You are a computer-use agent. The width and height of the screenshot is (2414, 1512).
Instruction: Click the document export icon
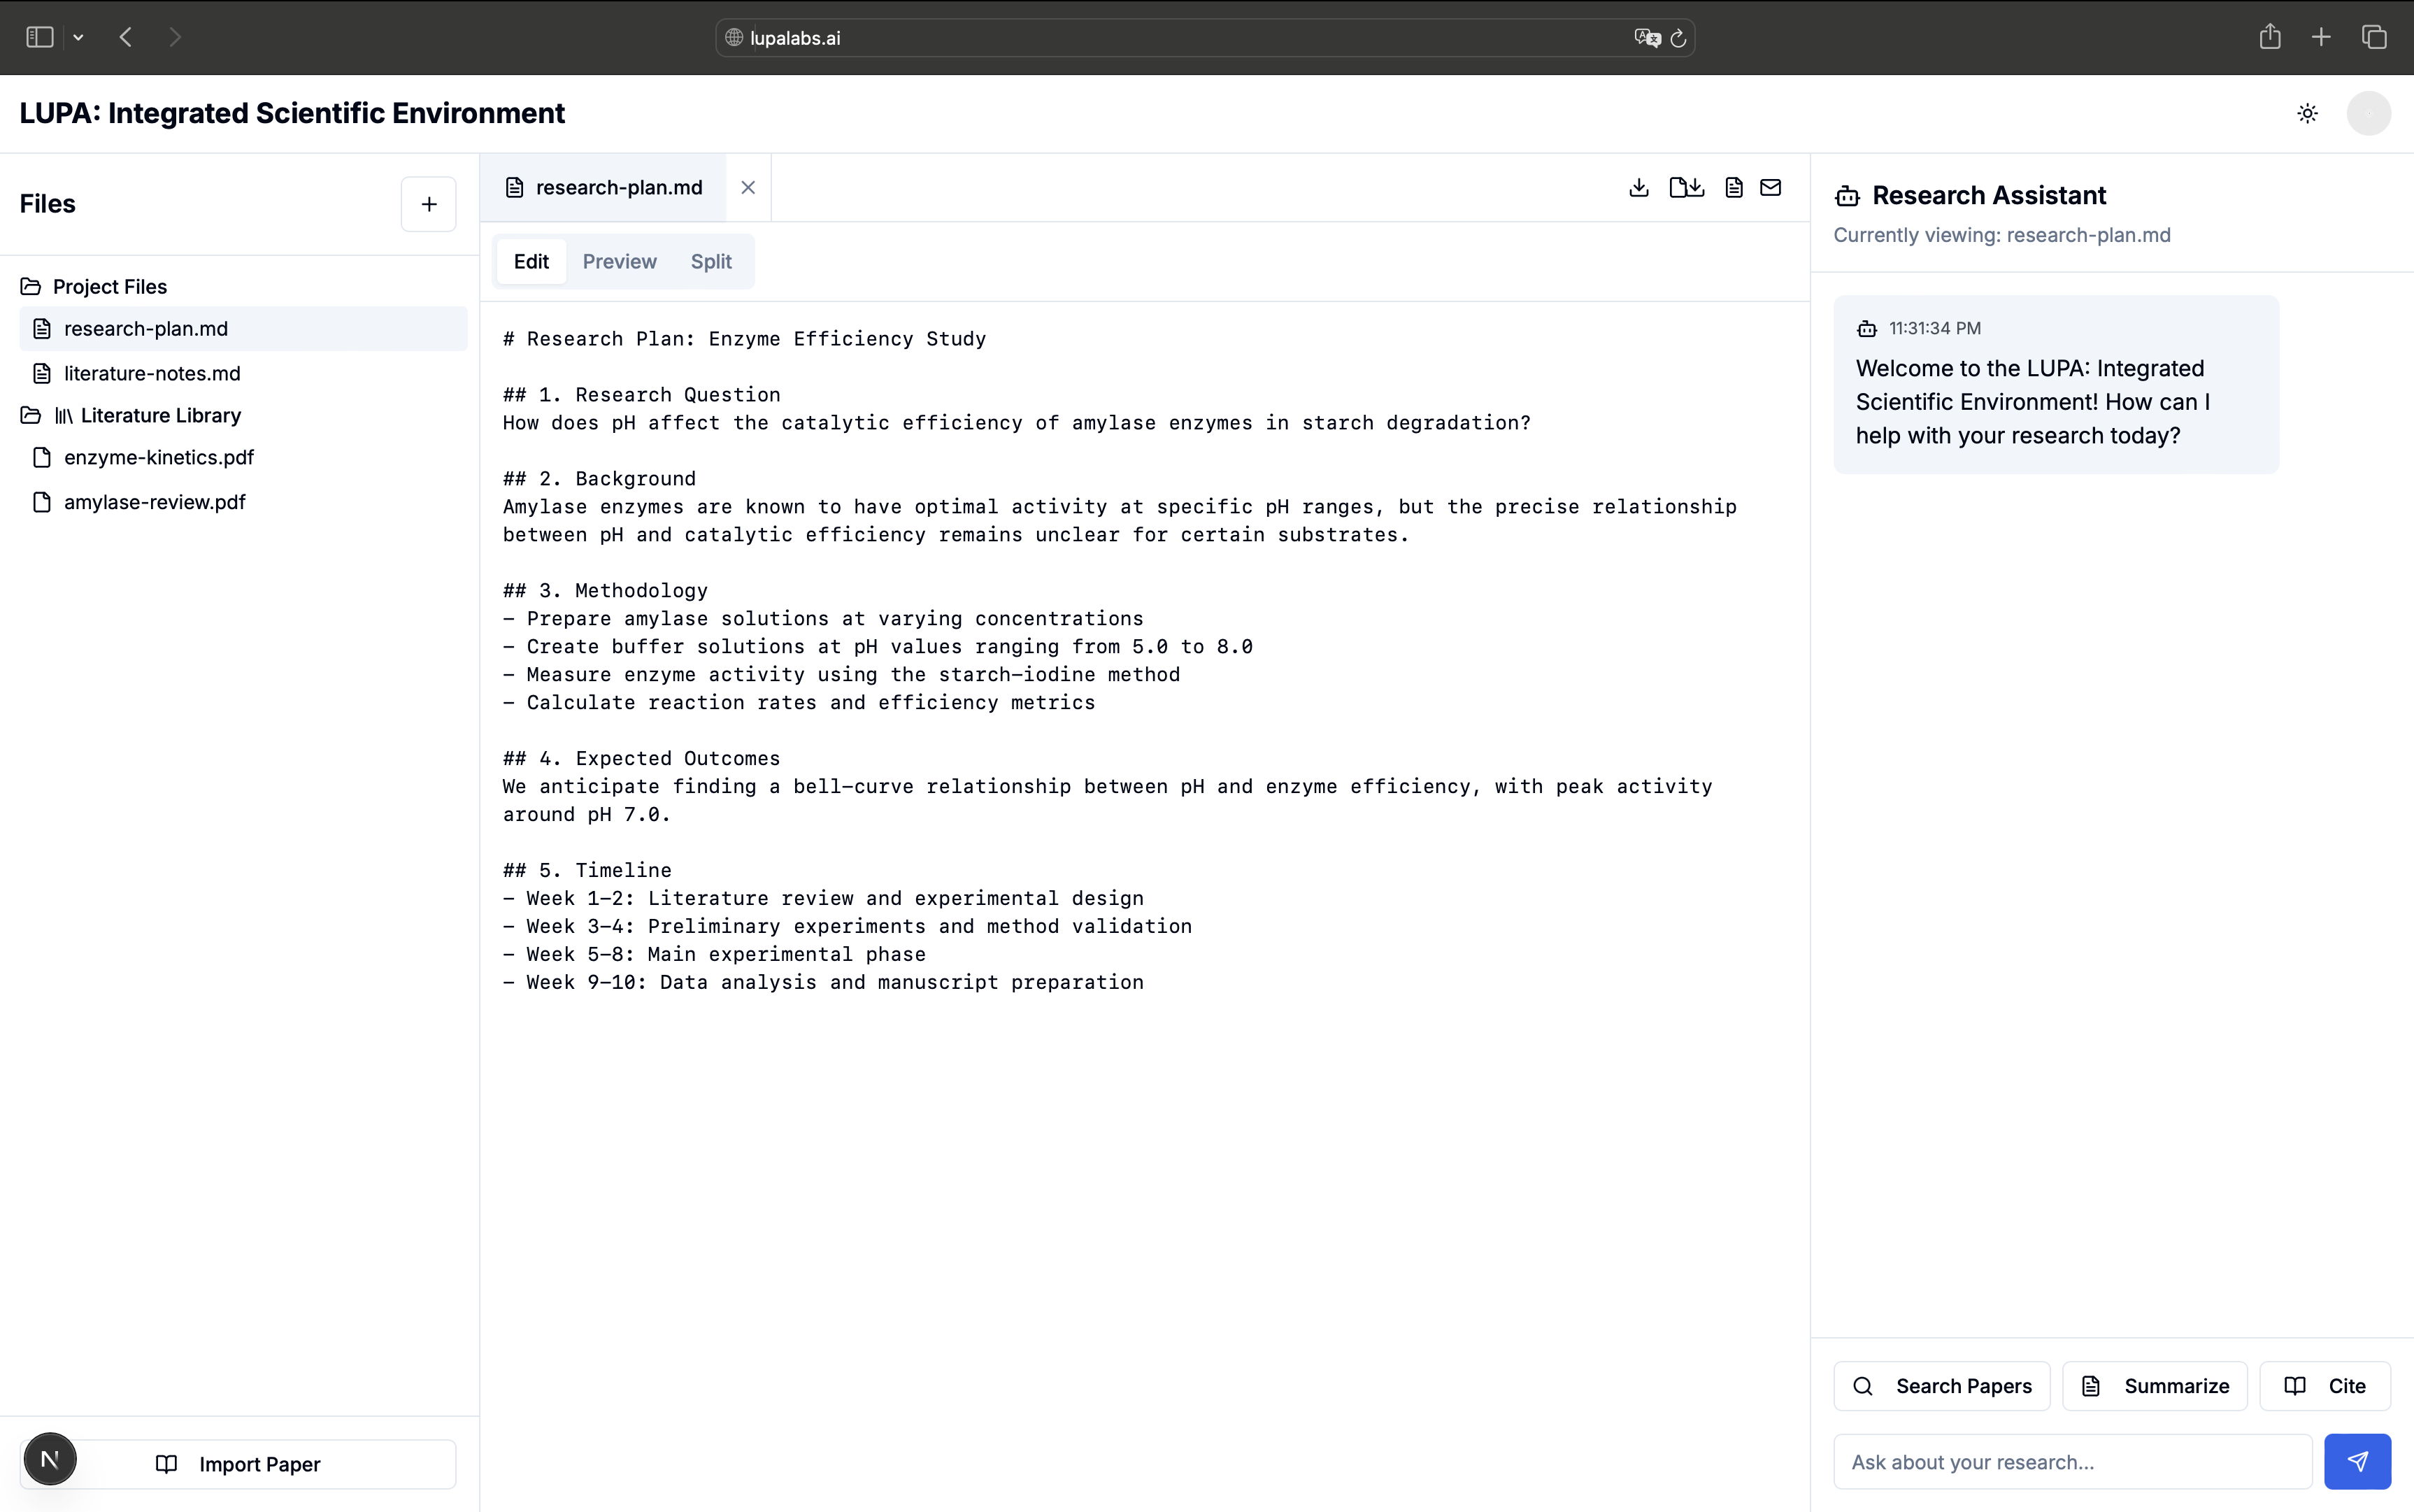(1734, 187)
